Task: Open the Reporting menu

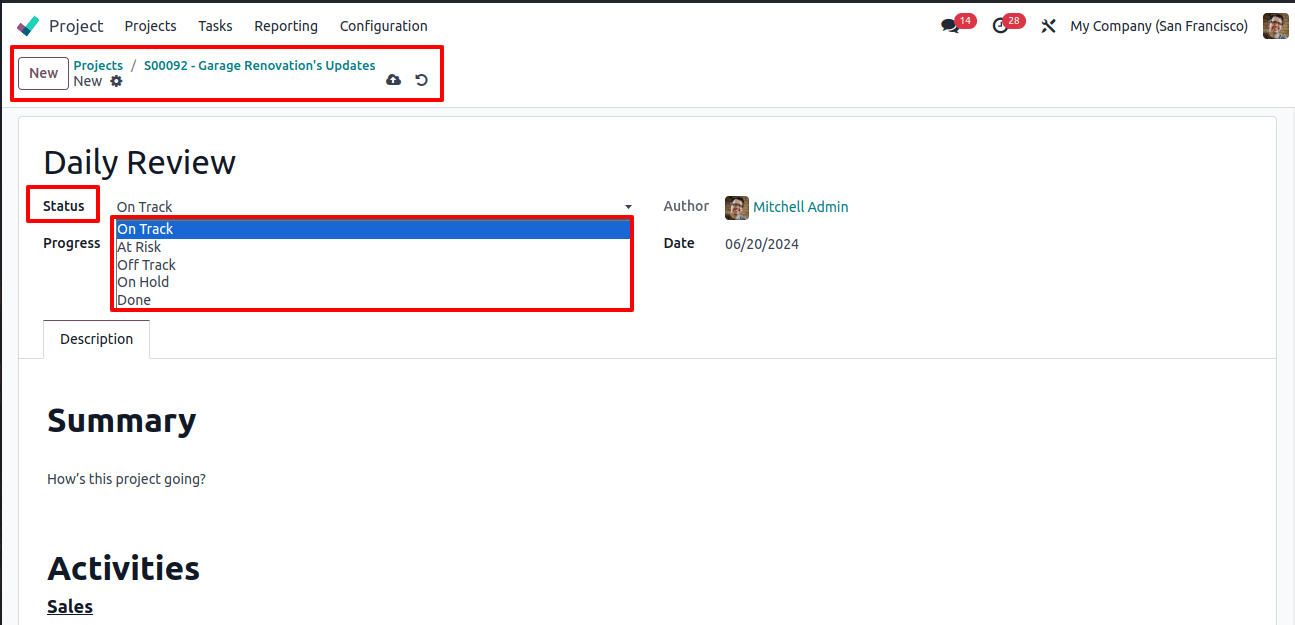Action: (x=286, y=26)
